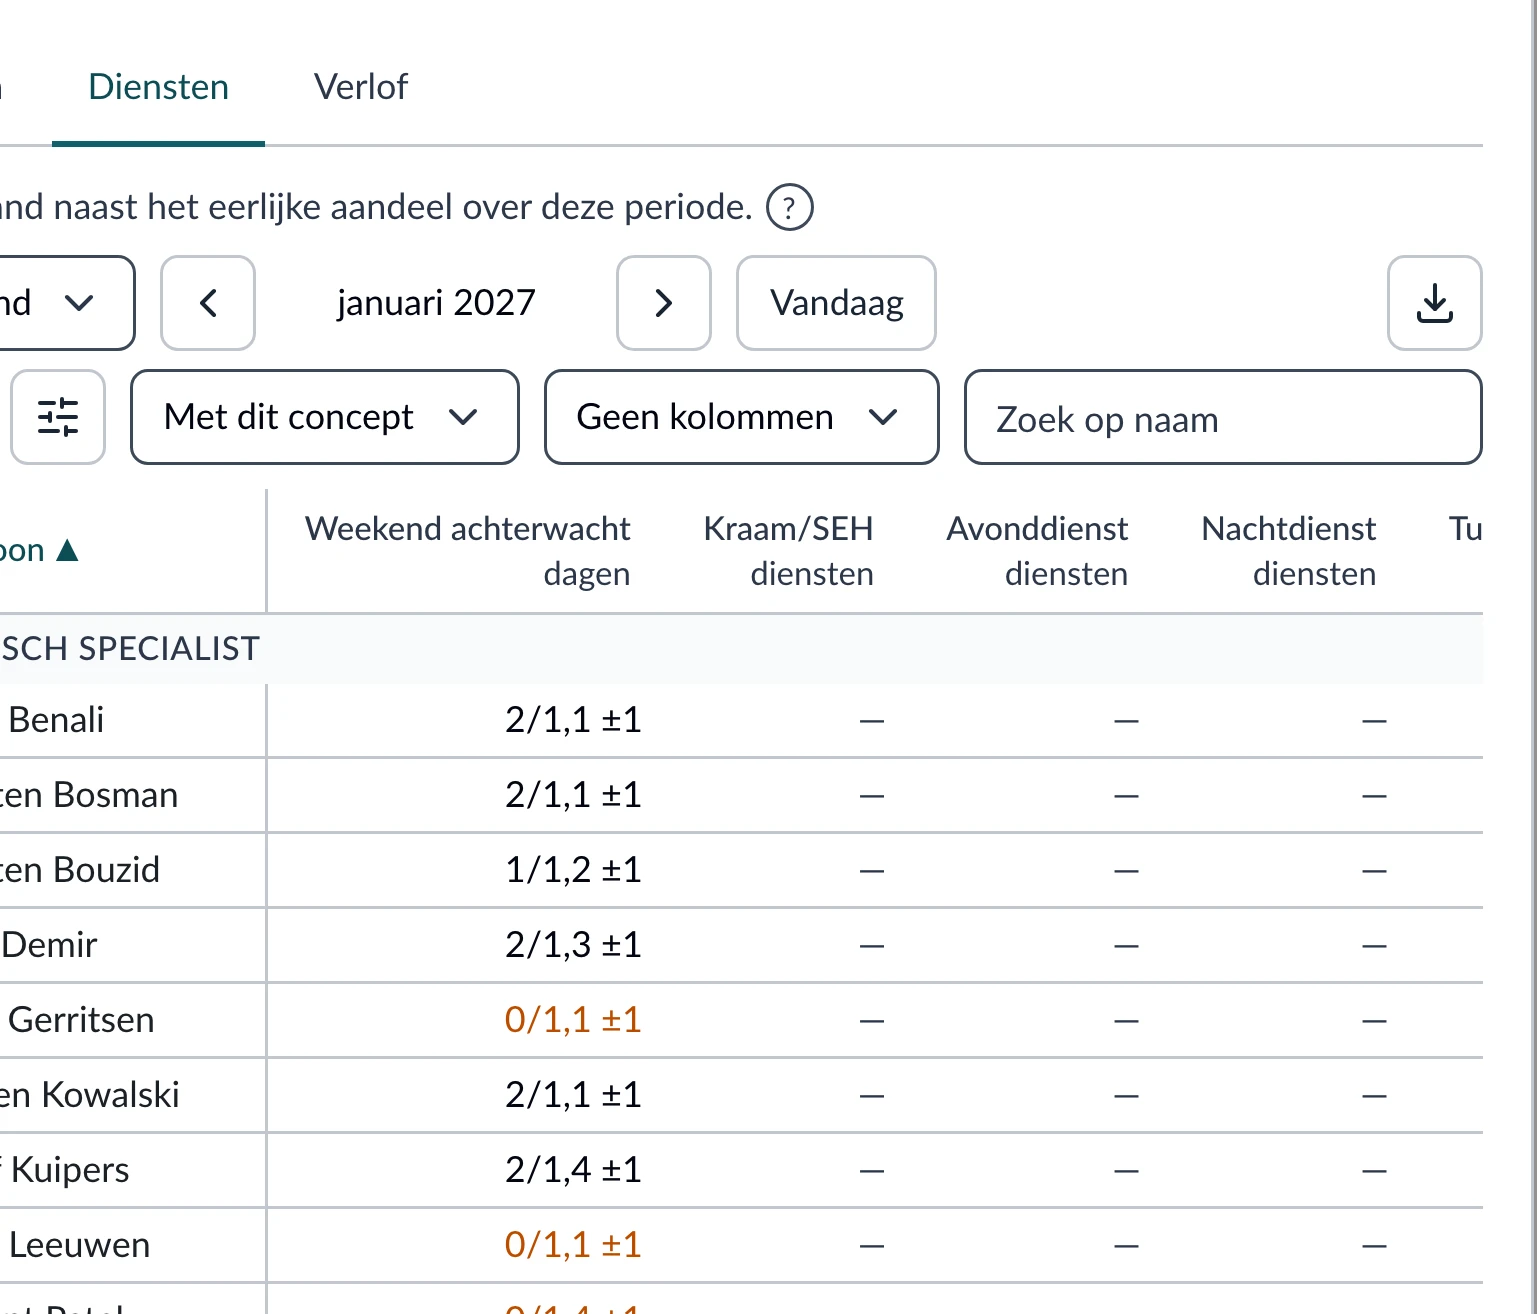Open the 'Met dit concept' dropdown

point(325,417)
